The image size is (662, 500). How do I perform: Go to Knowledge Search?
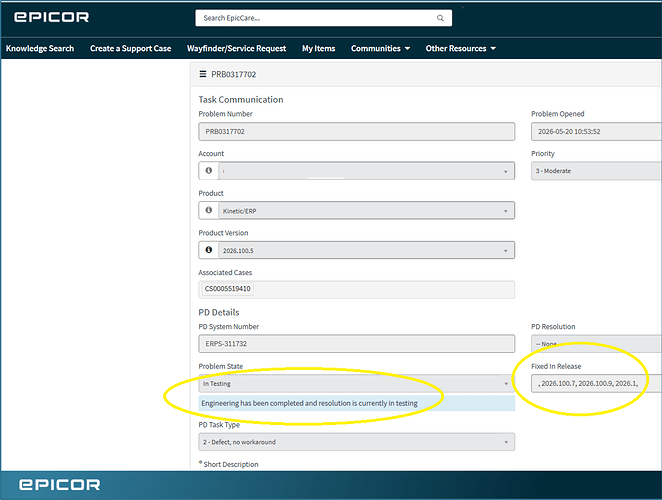click(40, 49)
